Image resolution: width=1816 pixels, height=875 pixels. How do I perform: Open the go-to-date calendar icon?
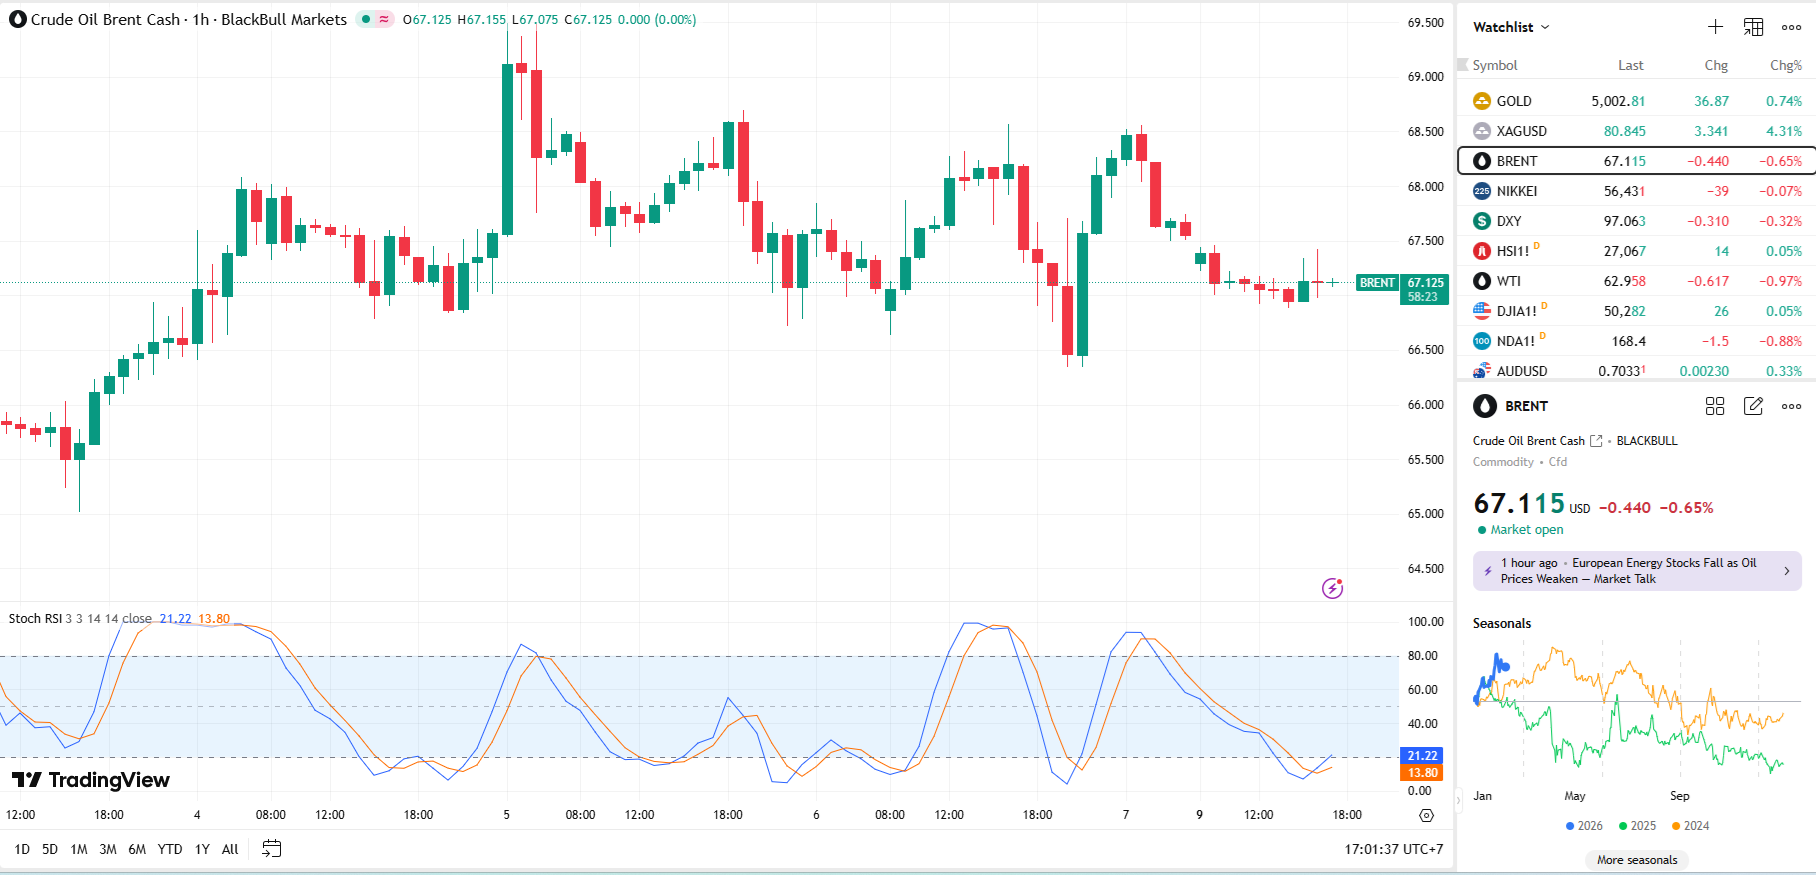coord(271,849)
